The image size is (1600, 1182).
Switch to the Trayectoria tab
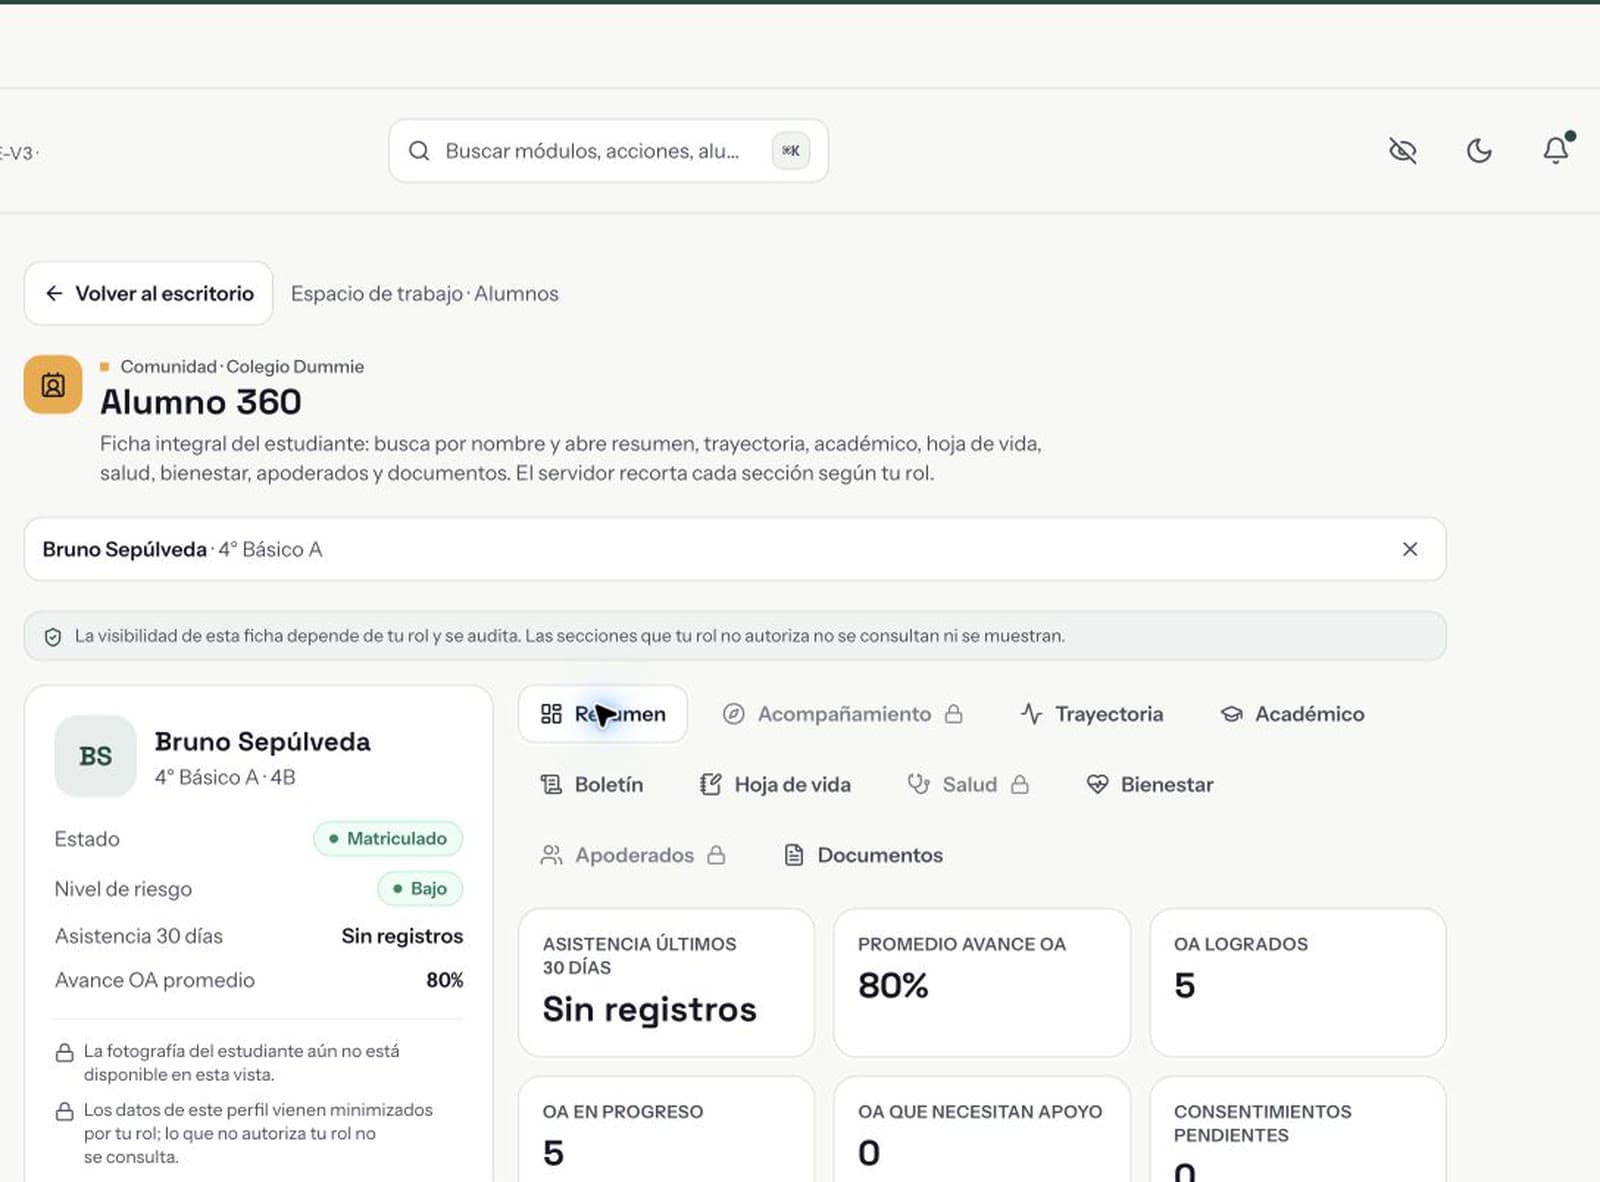click(x=1092, y=714)
